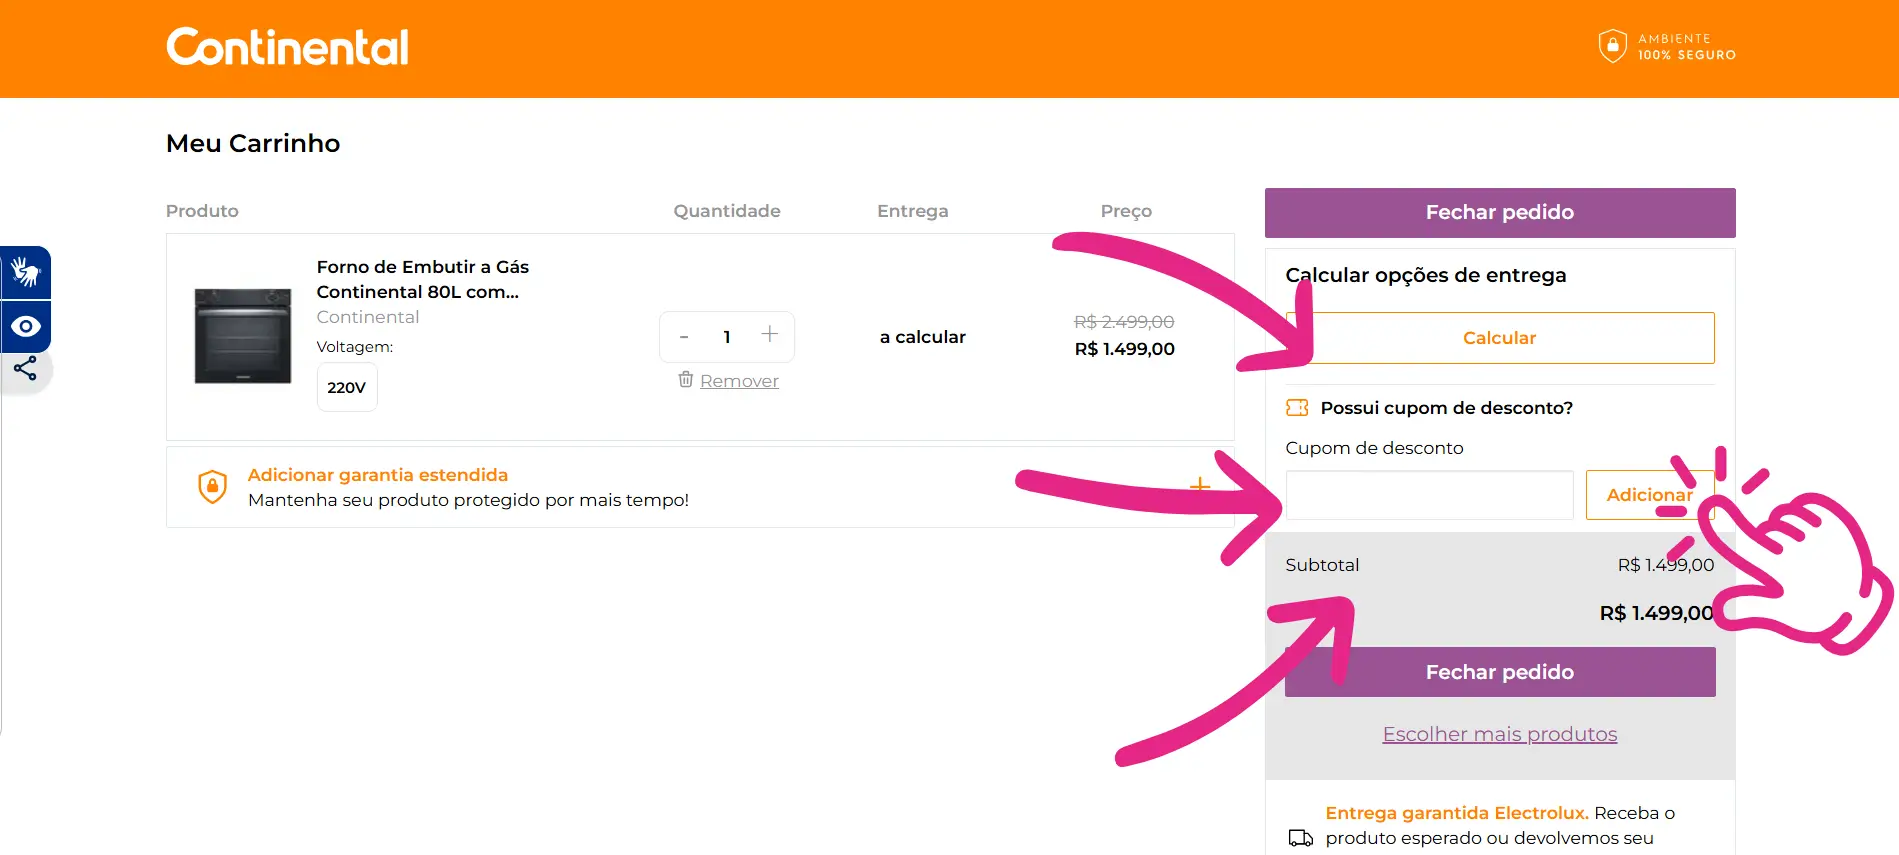Viewport: 1899px width, 855px height.
Task: Click the 'Mantenha seu produto protegido' text
Action: [468, 500]
